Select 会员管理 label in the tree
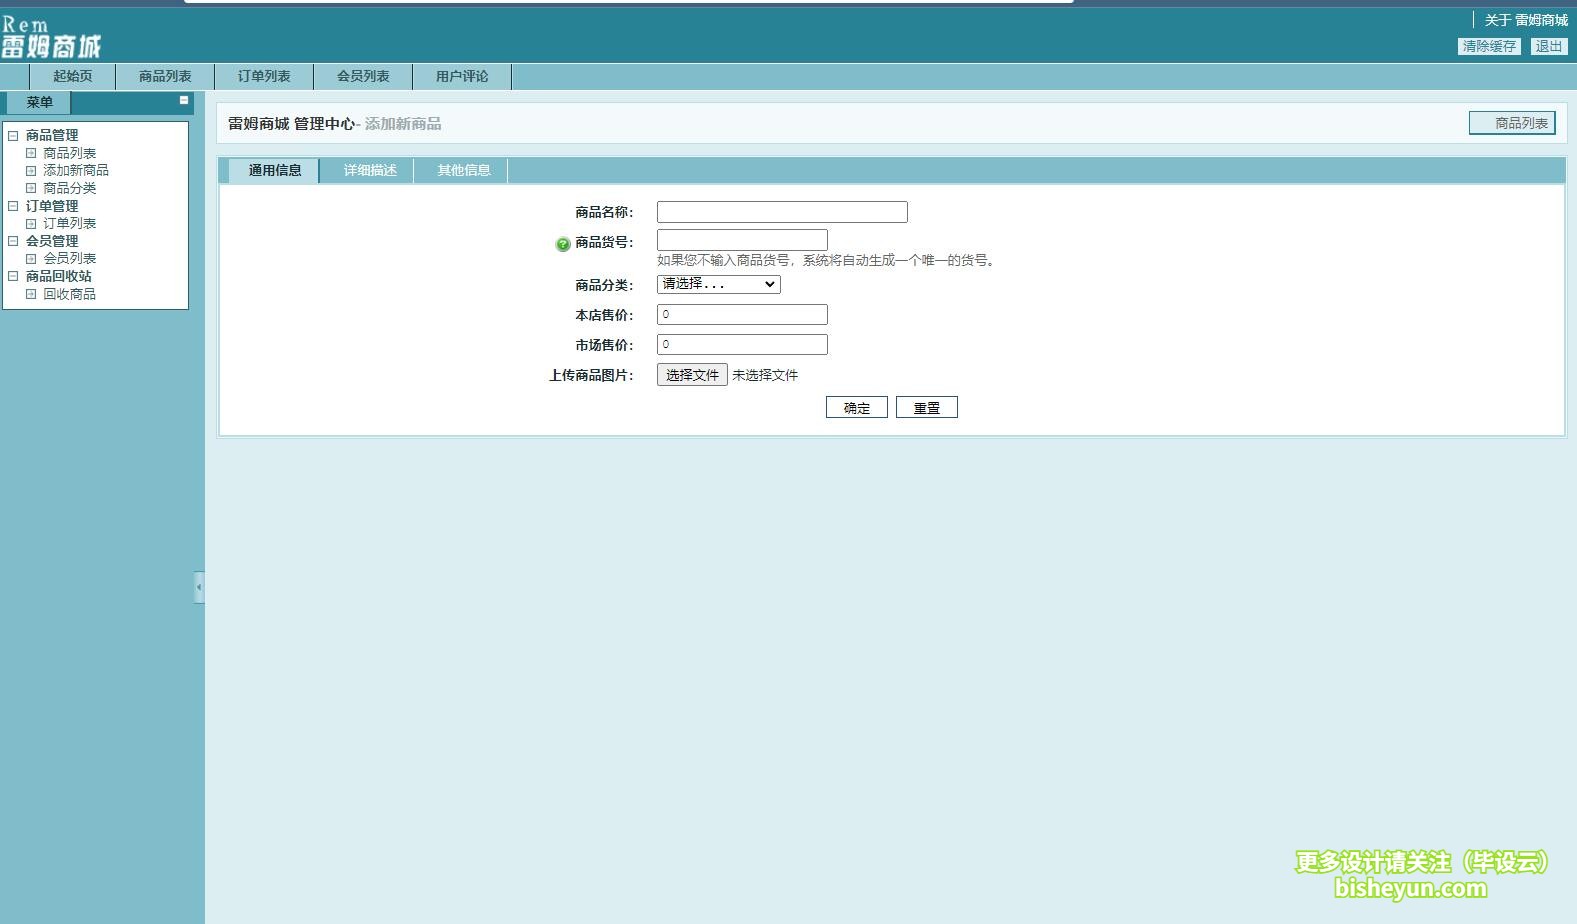The image size is (1577, 924). point(52,241)
